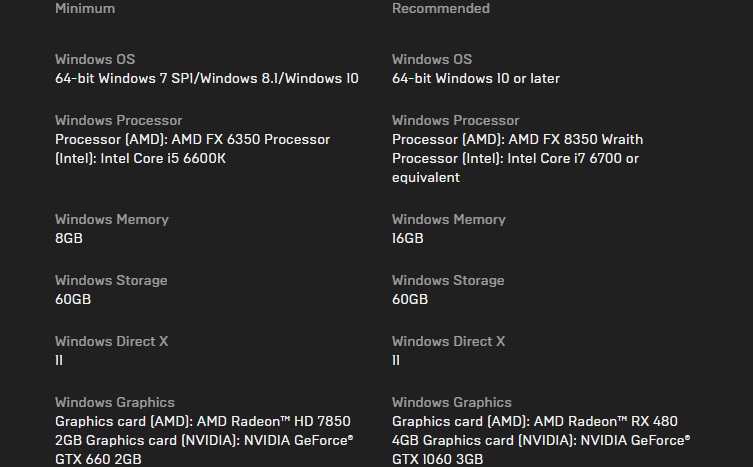Image resolution: width=753 pixels, height=467 pixels.
Task: Click the 64-bit Windows 7 SP1 requirement text
Action: [x=206, y=78]
